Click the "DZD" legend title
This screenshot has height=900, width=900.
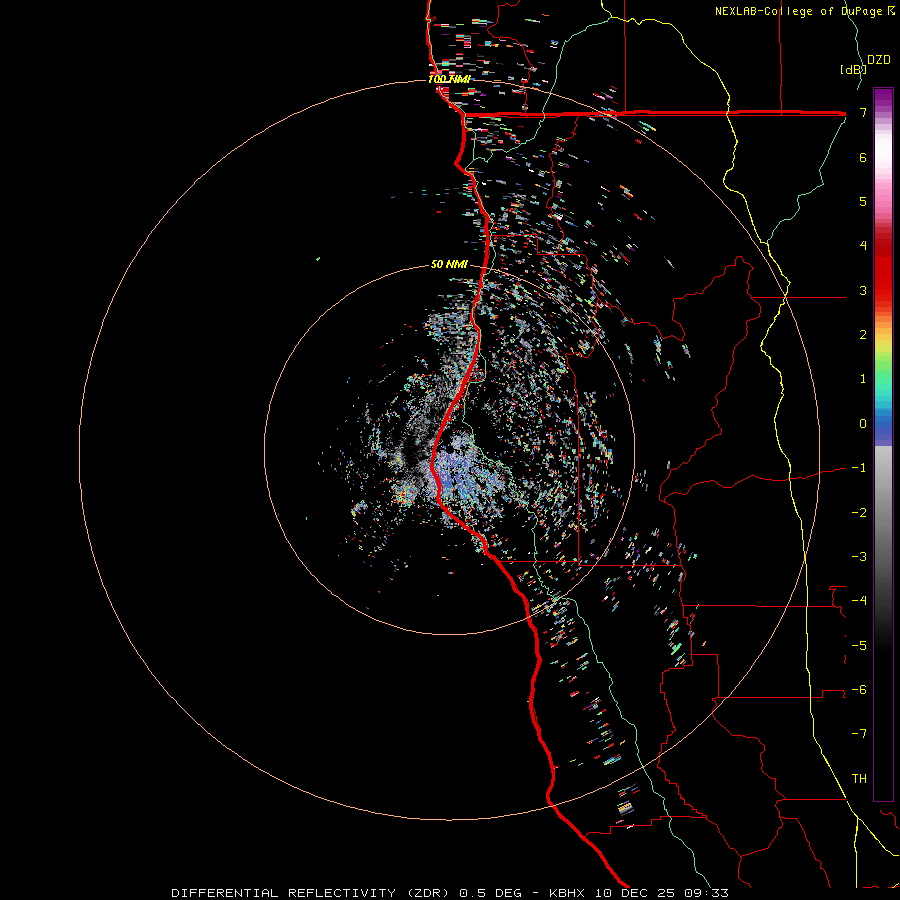click(878, 60)
